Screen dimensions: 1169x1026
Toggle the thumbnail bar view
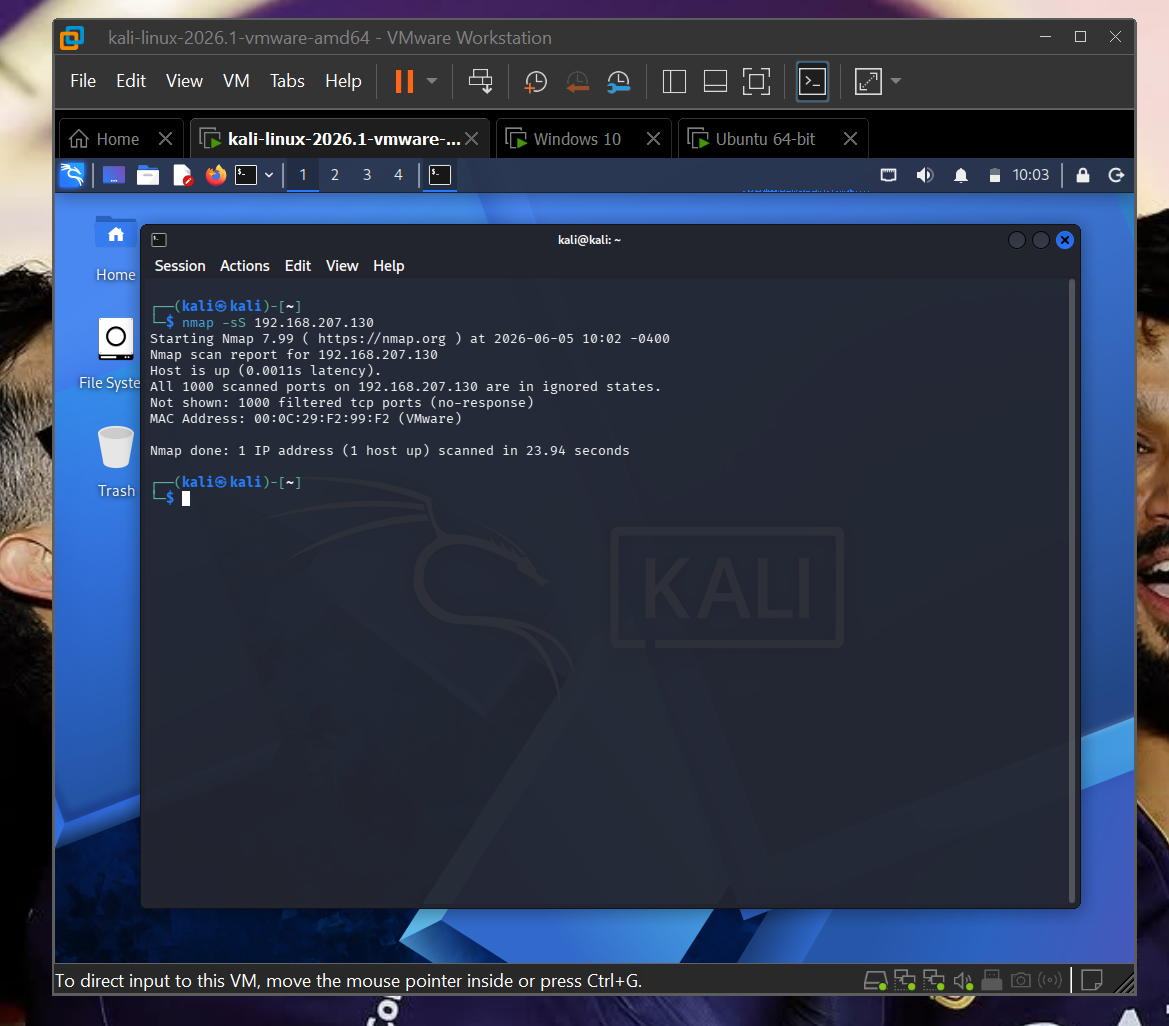pos(715,81)
